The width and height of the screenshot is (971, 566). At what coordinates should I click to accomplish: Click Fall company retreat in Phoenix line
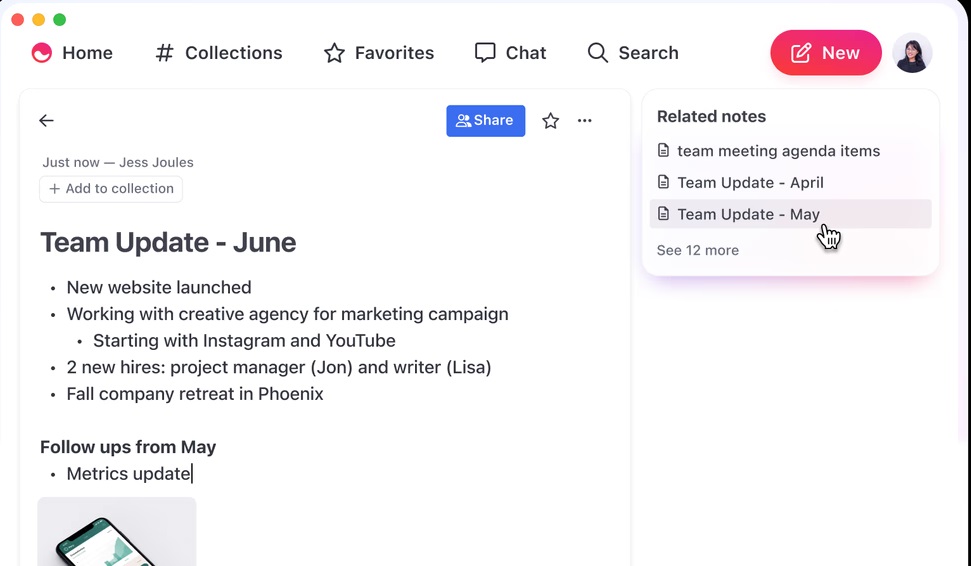tap(195, 394)
